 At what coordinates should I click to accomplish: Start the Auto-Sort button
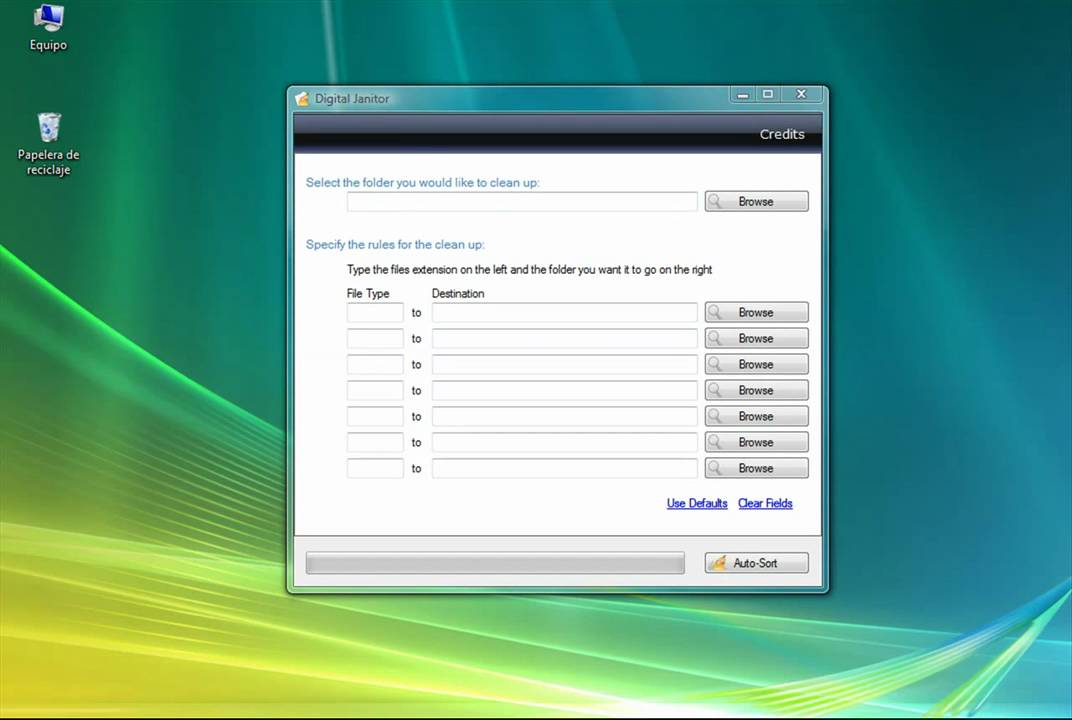pos(756,563)
